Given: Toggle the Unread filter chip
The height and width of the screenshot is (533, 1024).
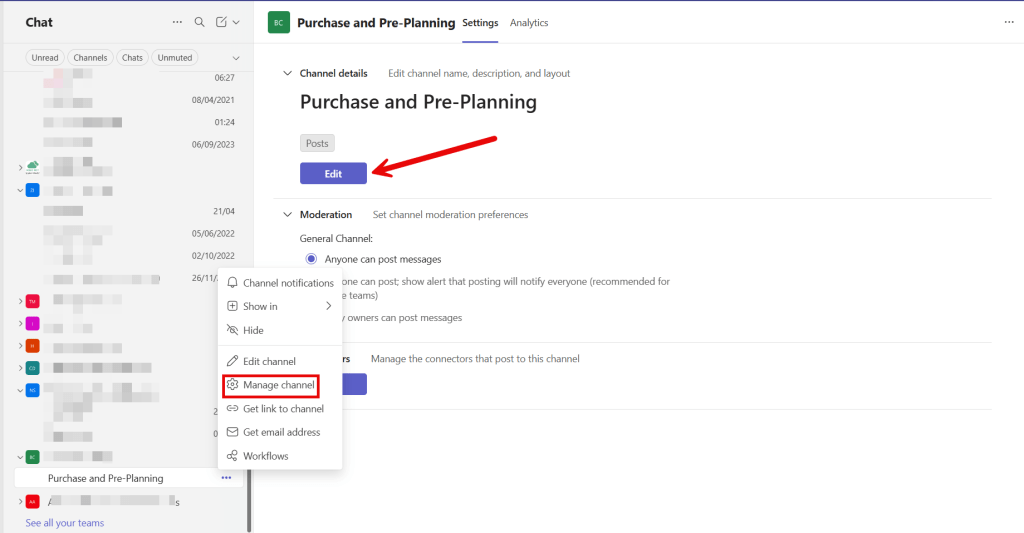Looking at the screenshot, I should tap(45, 58).
